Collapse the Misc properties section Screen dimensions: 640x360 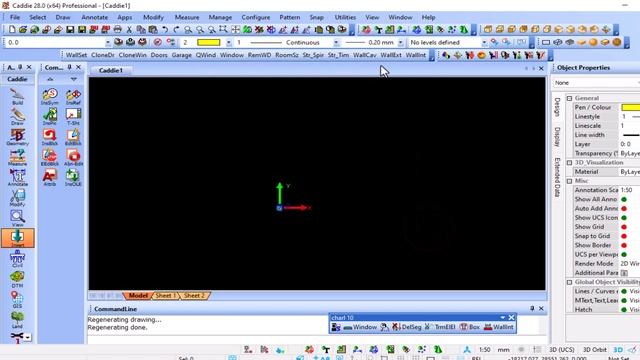pyautogui.click(x=569, y=181)
